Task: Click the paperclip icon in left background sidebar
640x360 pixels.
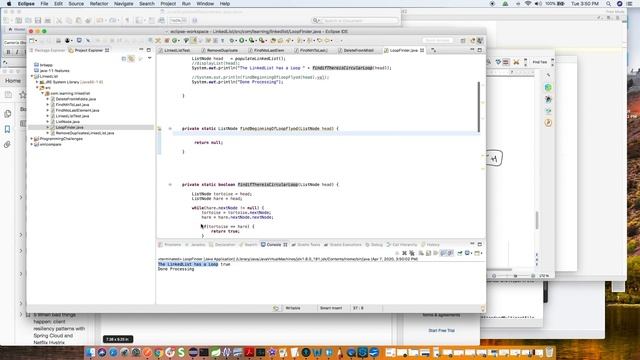Action: click(x=7, y=144)
